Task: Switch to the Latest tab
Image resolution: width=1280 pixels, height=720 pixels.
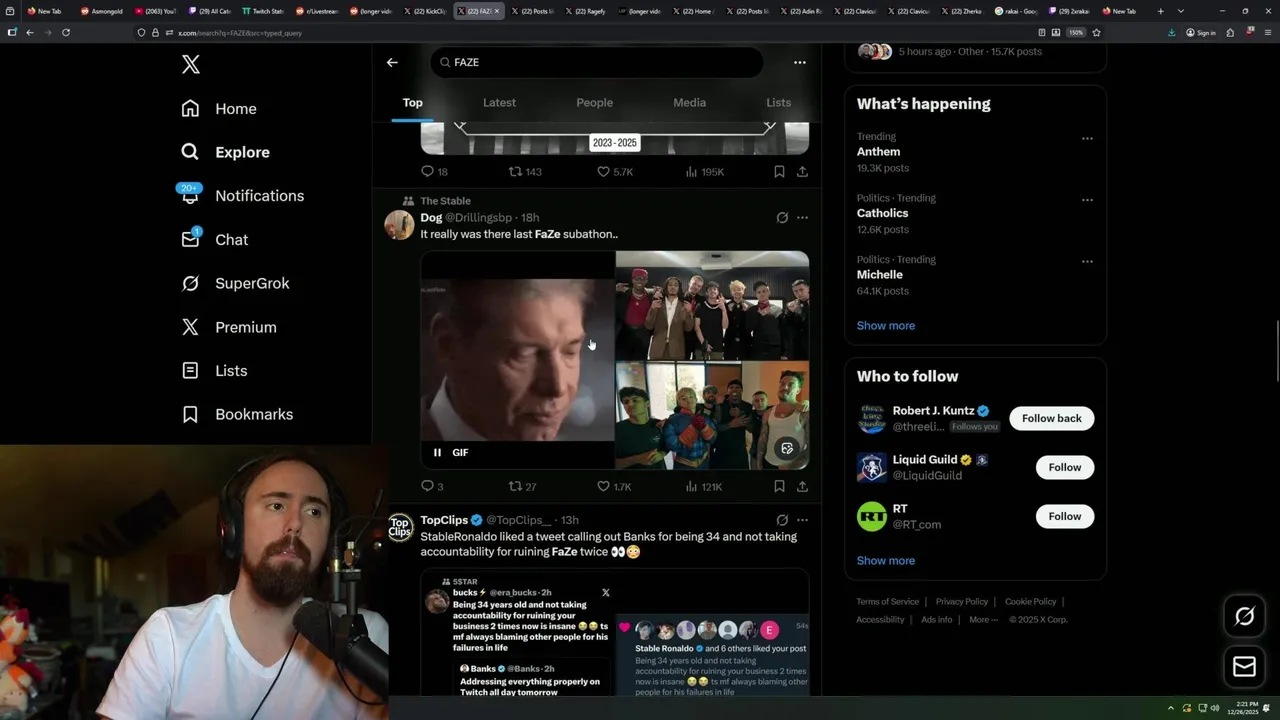Action: (x=499, y=103)
